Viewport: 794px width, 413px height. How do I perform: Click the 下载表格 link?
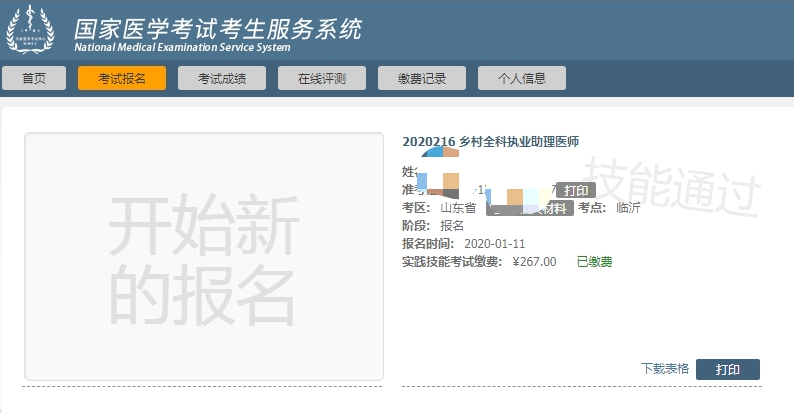click(665, 369)
